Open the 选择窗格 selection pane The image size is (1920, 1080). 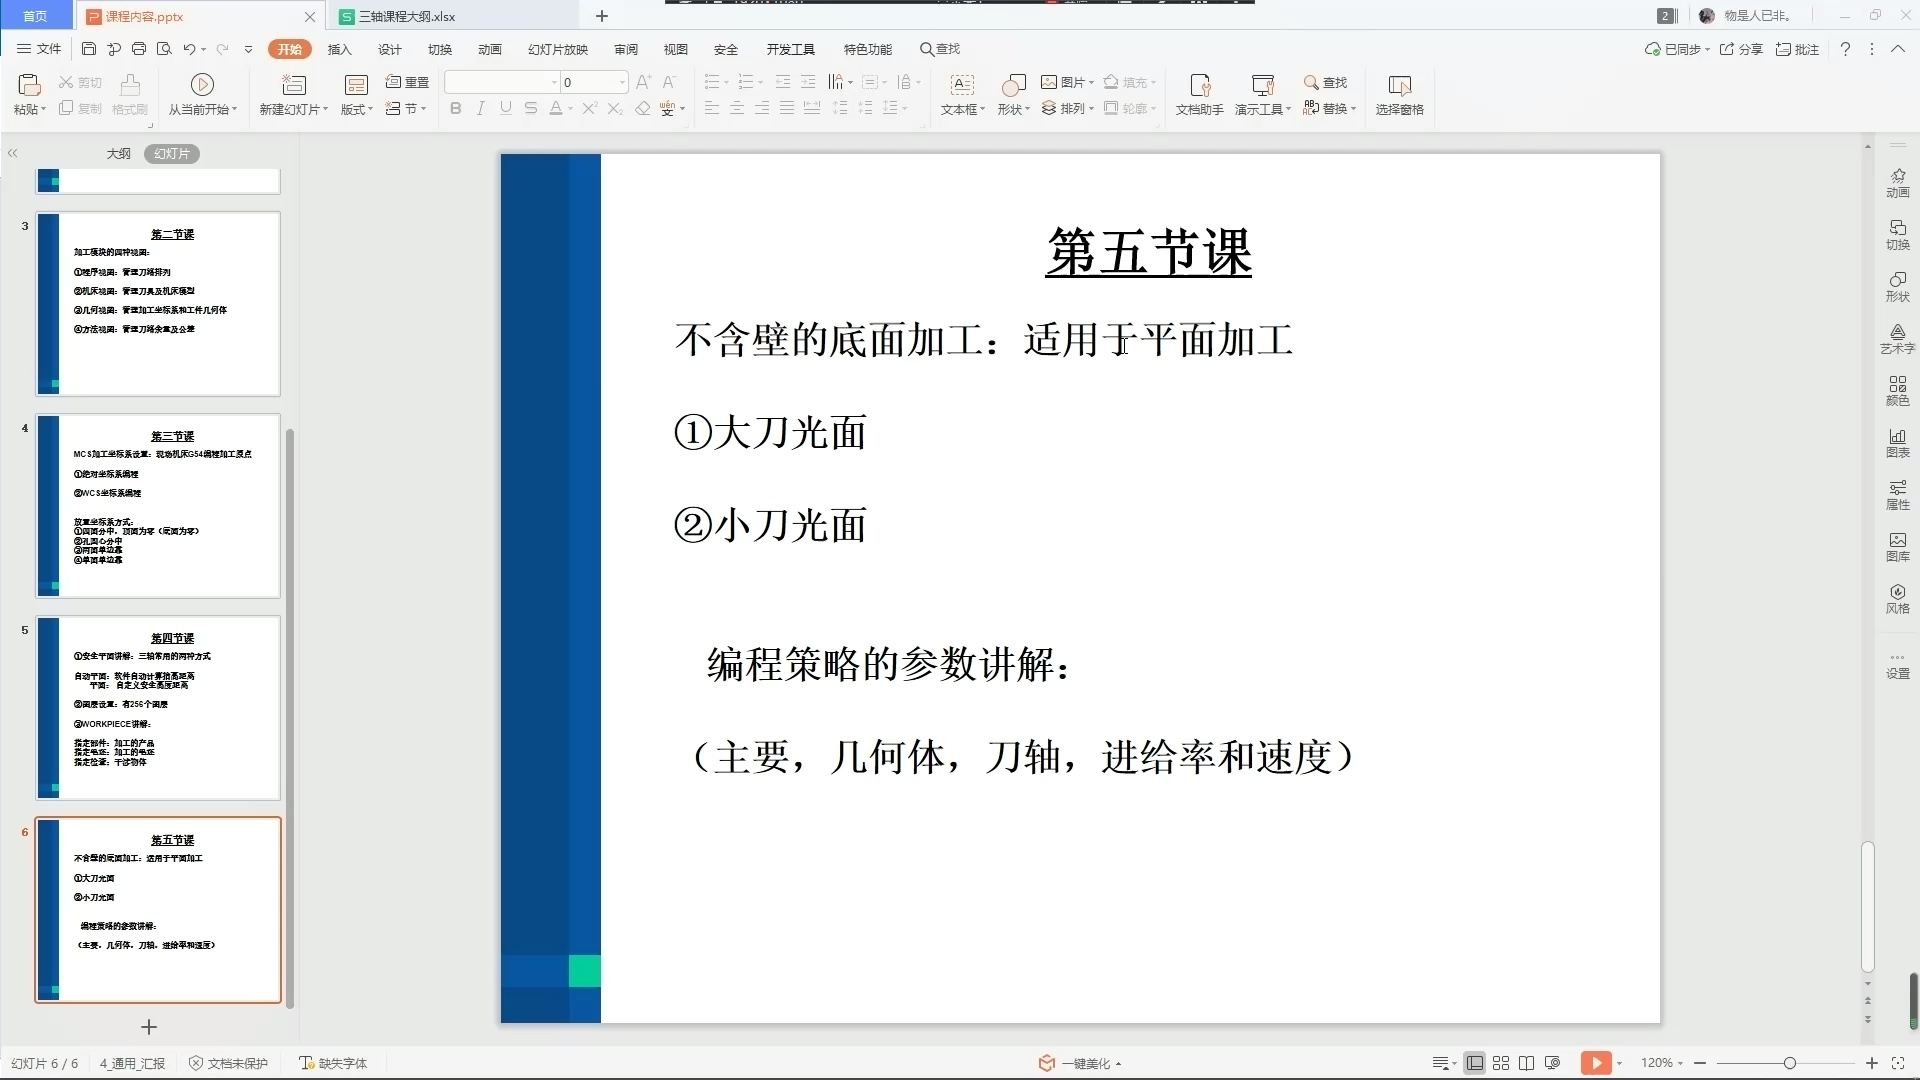click(1399, 95)
